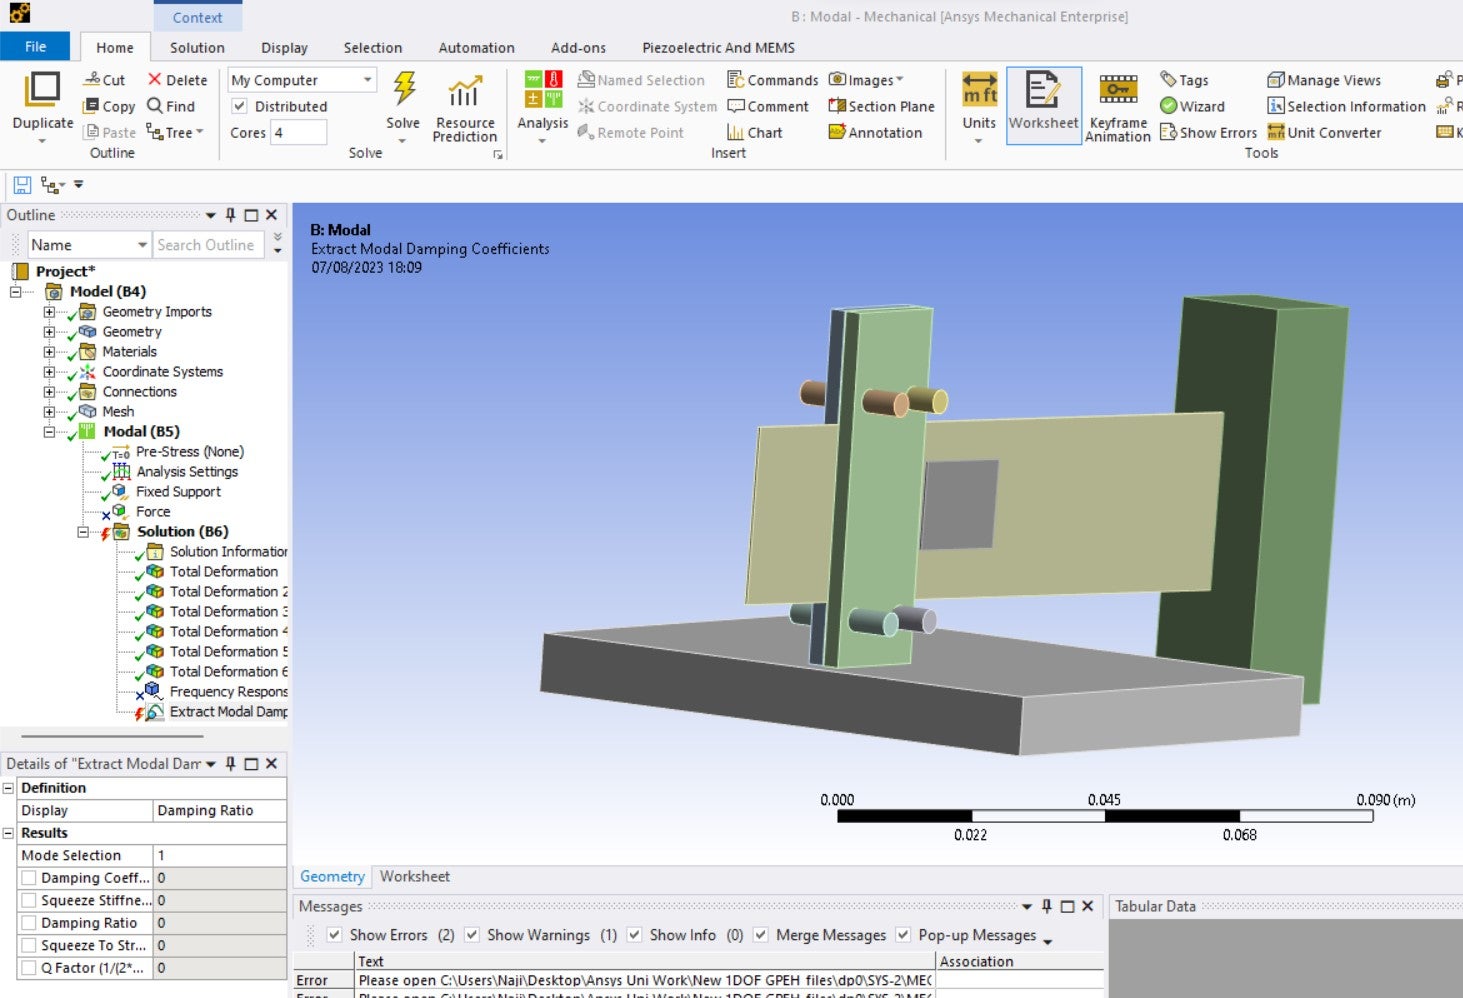
Task: Toggle Show Errors messages checkbox
Action: point(335,935)
